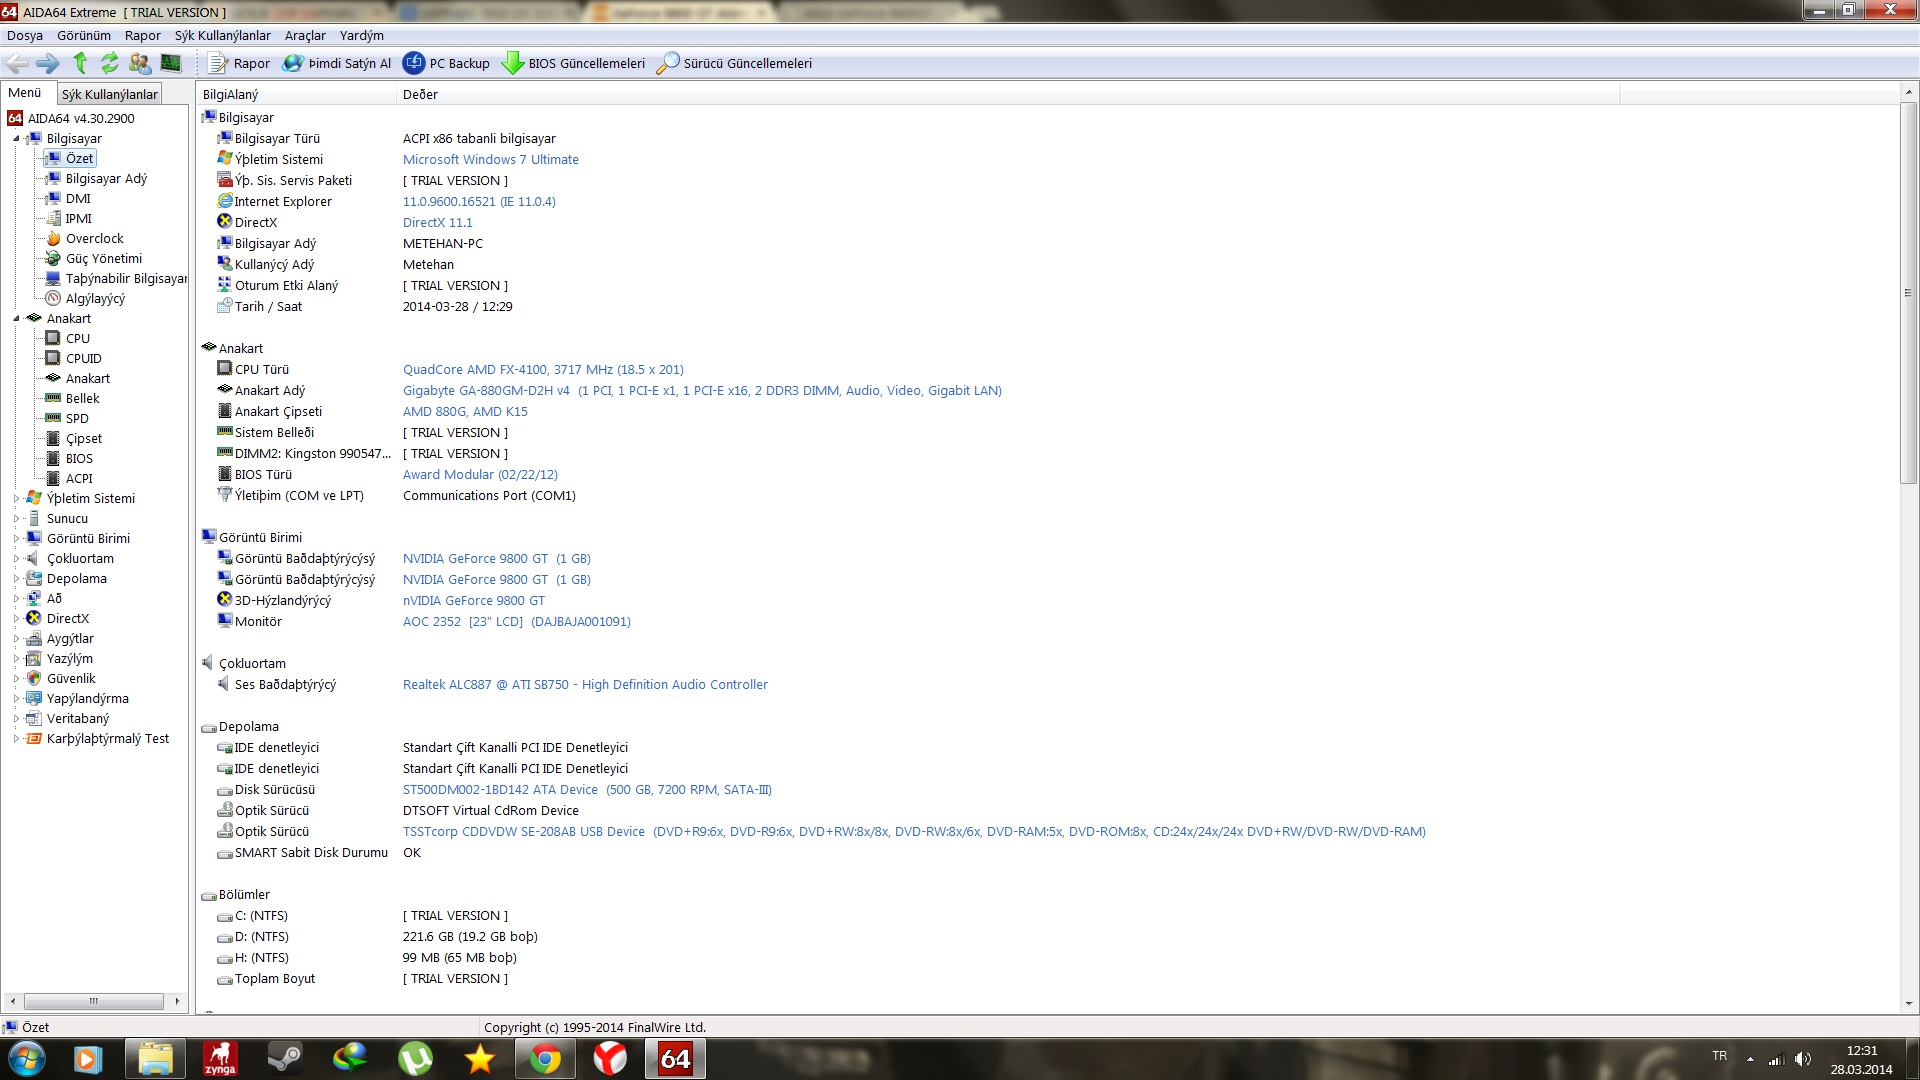Click the DirectX 11.1 link
The width and height of the screenshot is (1920, 1080).
437,222
